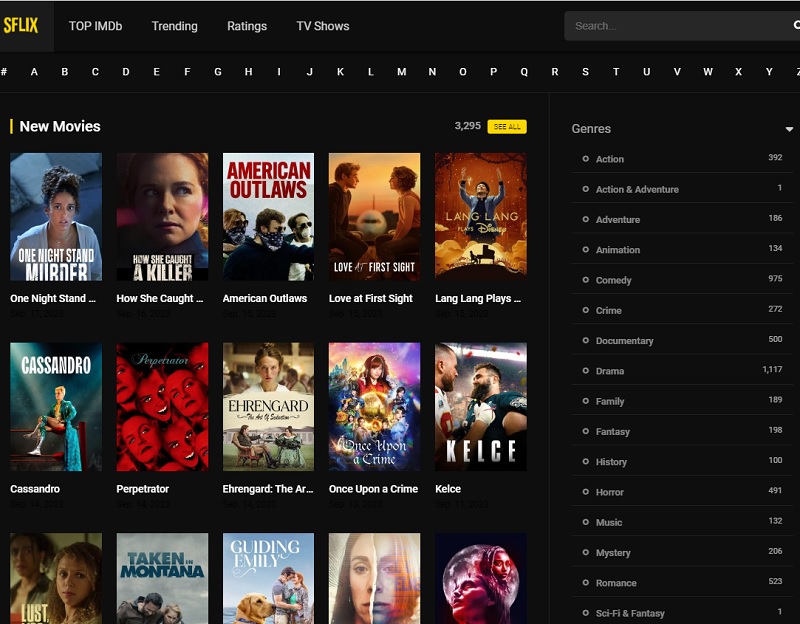Open Taken in Montana poster
Viewport: 800px width, 624px height.
[x=162, y=579]
